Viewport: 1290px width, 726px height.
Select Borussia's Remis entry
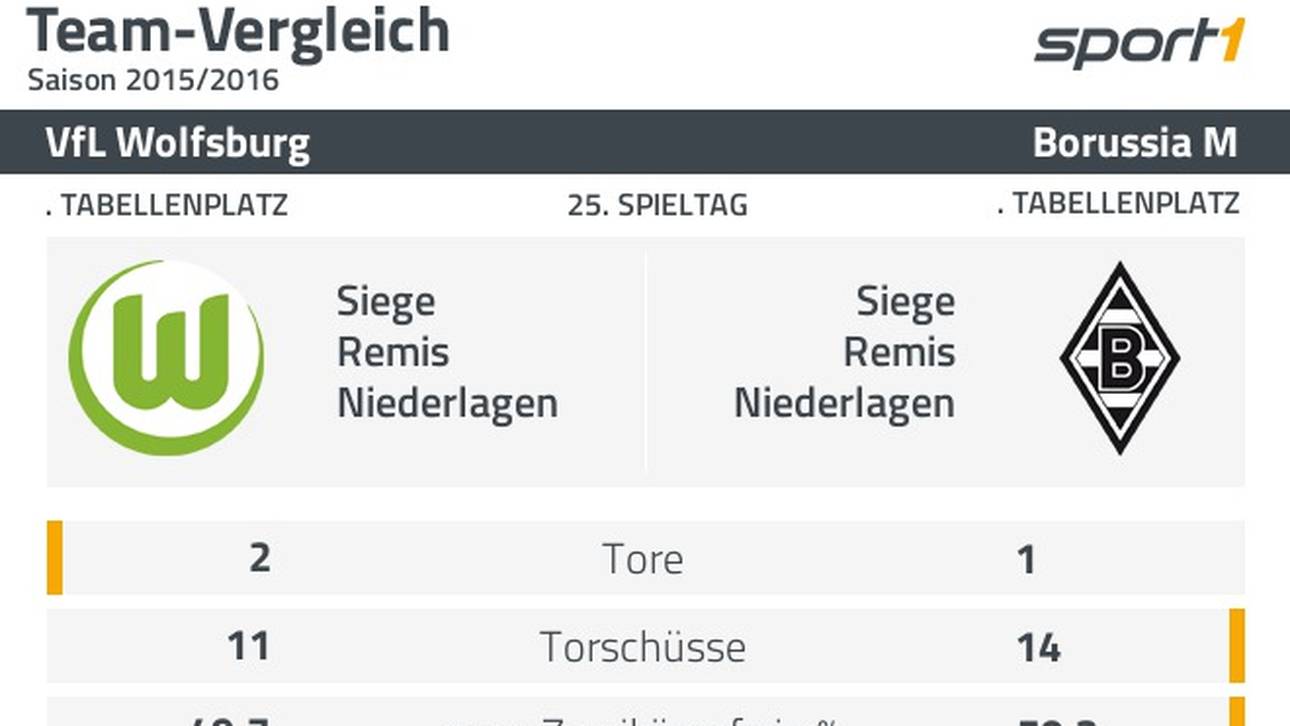click(899, 353)
